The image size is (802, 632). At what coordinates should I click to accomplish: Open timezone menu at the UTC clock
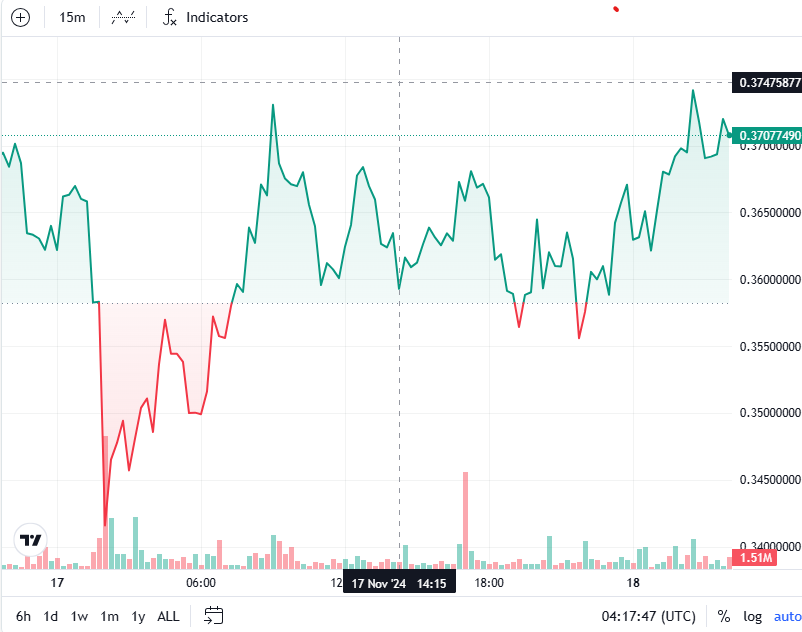point(648,616)
